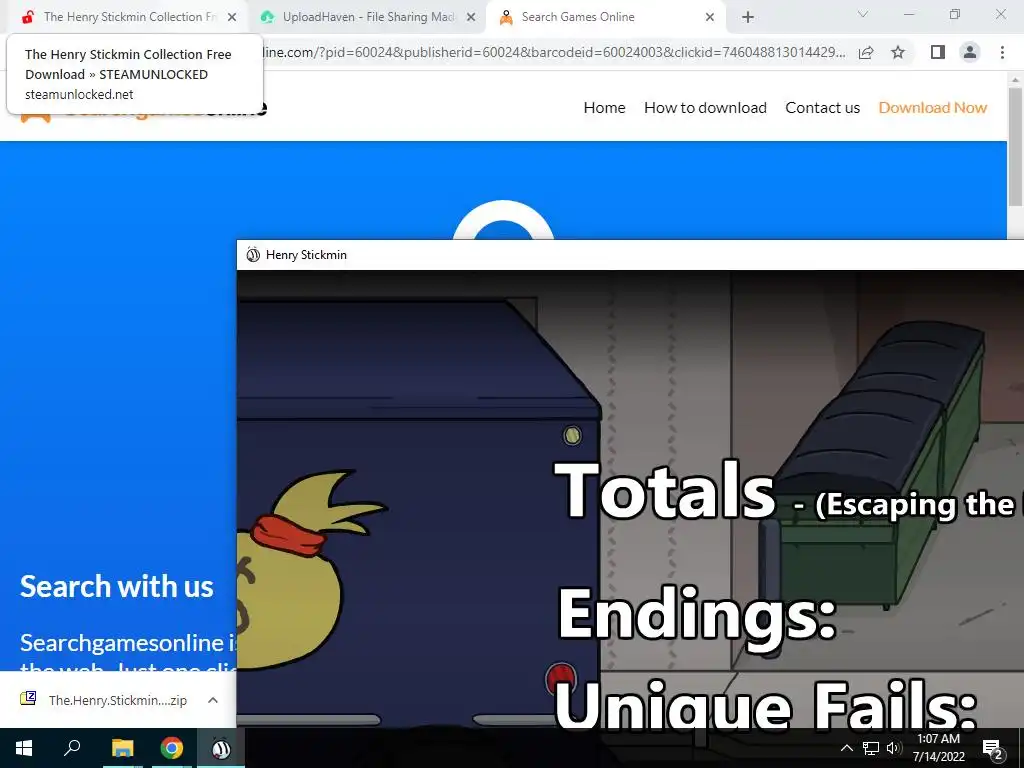Show hidden system tray icons
1024x768 pixels.
click(x=846, y=748)
